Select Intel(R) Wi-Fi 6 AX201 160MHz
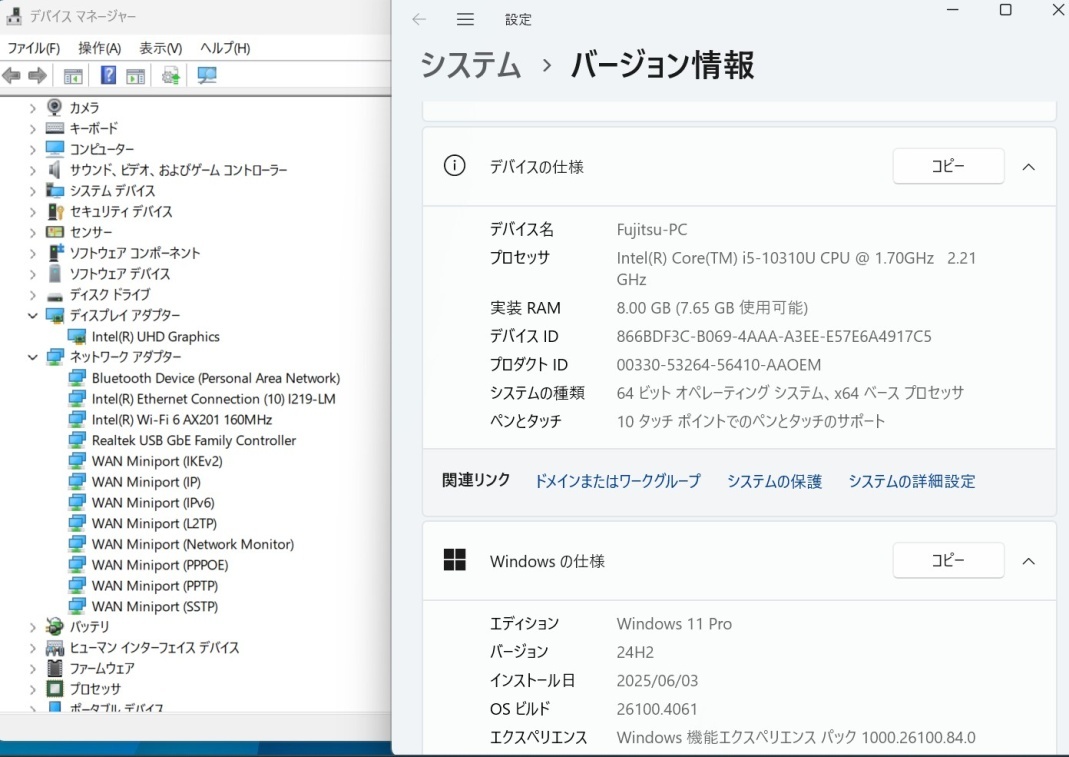 click(182, 419)
